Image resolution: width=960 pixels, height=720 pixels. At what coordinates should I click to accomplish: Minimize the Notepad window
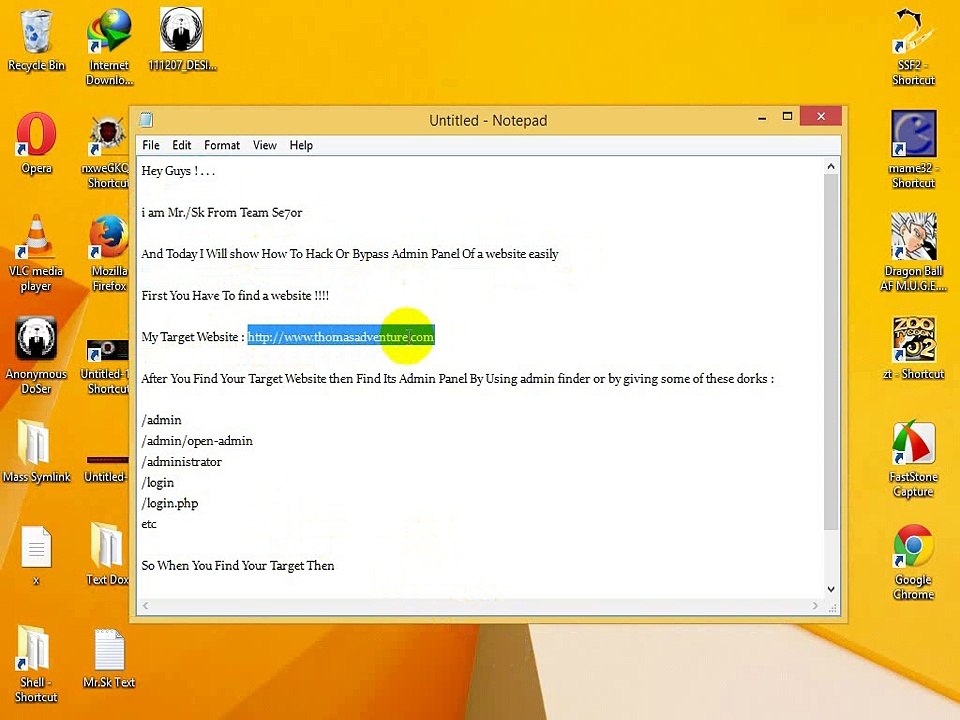(762, 118)
